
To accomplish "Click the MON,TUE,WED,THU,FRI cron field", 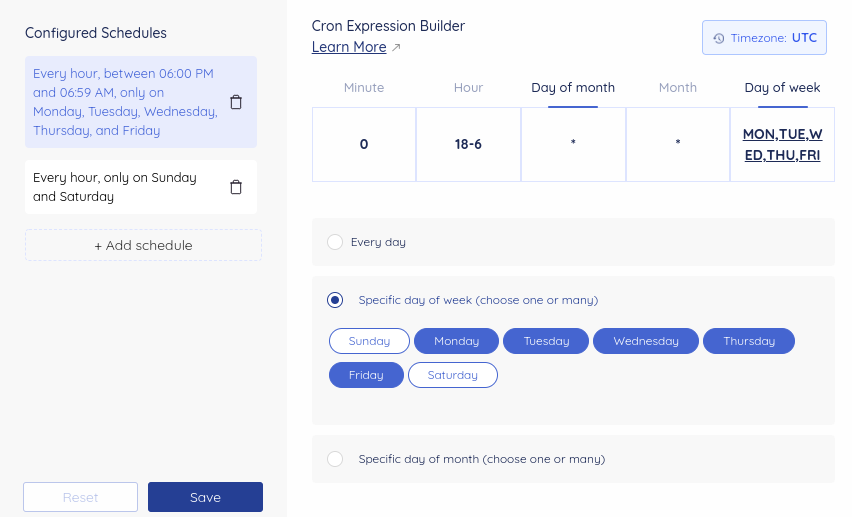I will click(x=782, y=145).
